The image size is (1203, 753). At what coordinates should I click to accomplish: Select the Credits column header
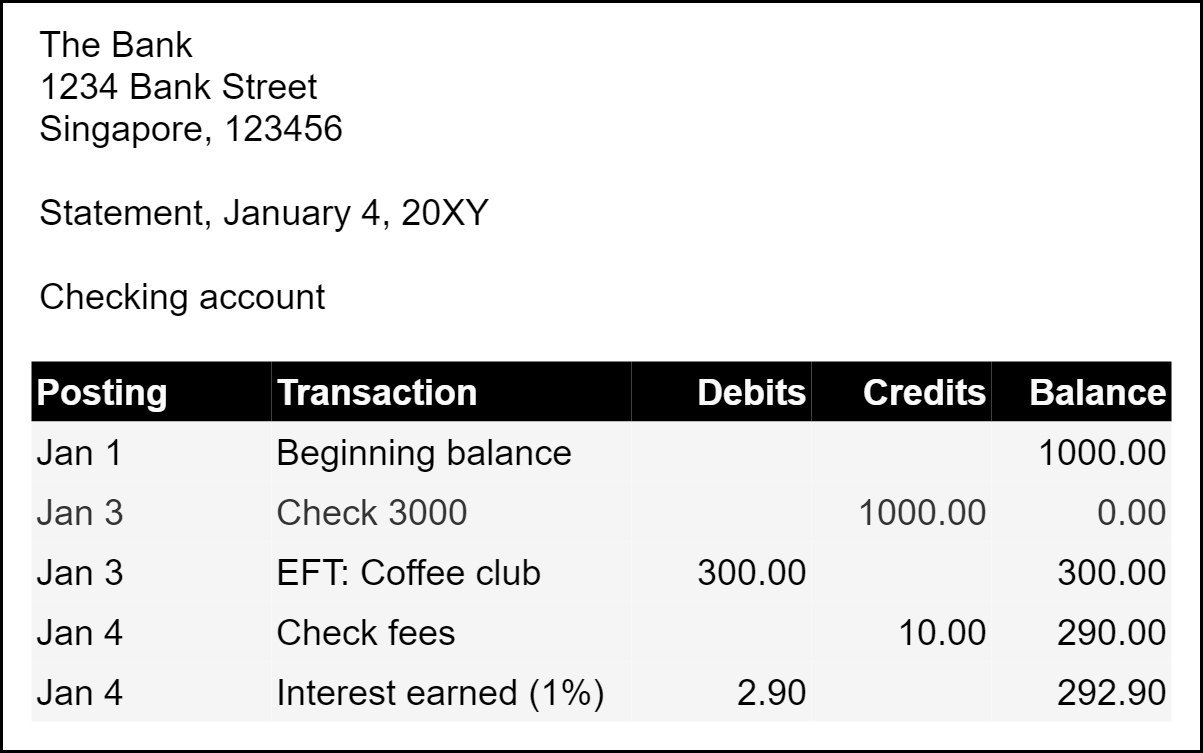tap(924, 392)
